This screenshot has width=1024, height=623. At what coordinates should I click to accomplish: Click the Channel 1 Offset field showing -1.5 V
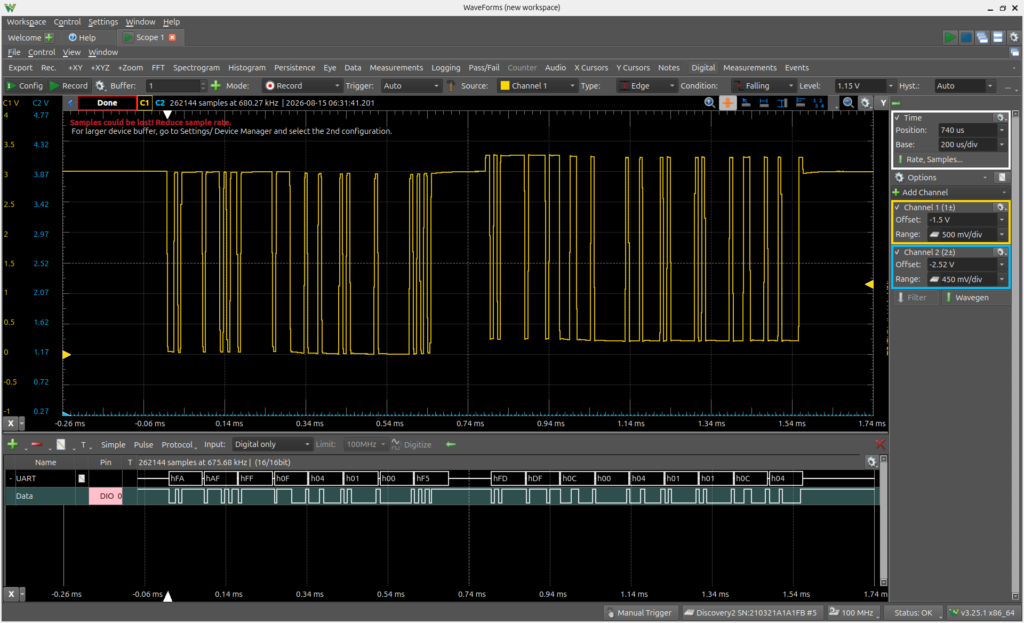pyautogui.click(x=967, y=219)
